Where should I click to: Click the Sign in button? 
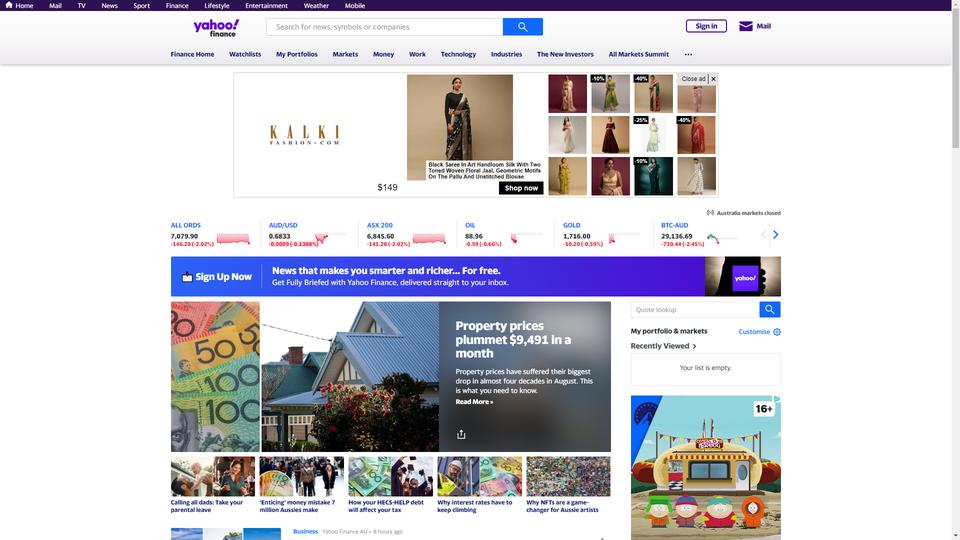706,26
